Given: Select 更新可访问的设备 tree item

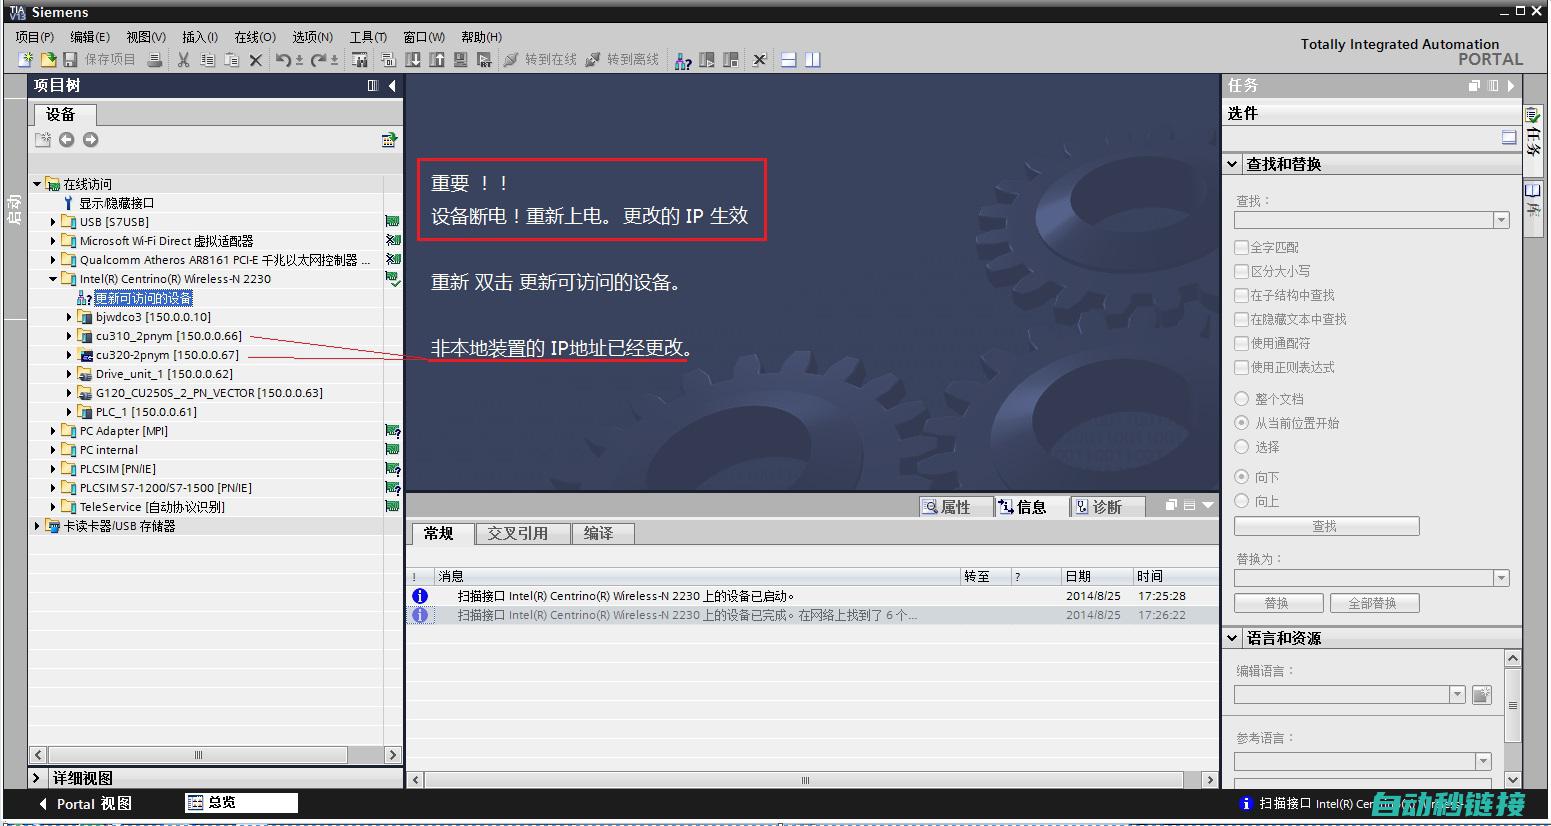Looking at the screenshot, I should click(143, 298).
